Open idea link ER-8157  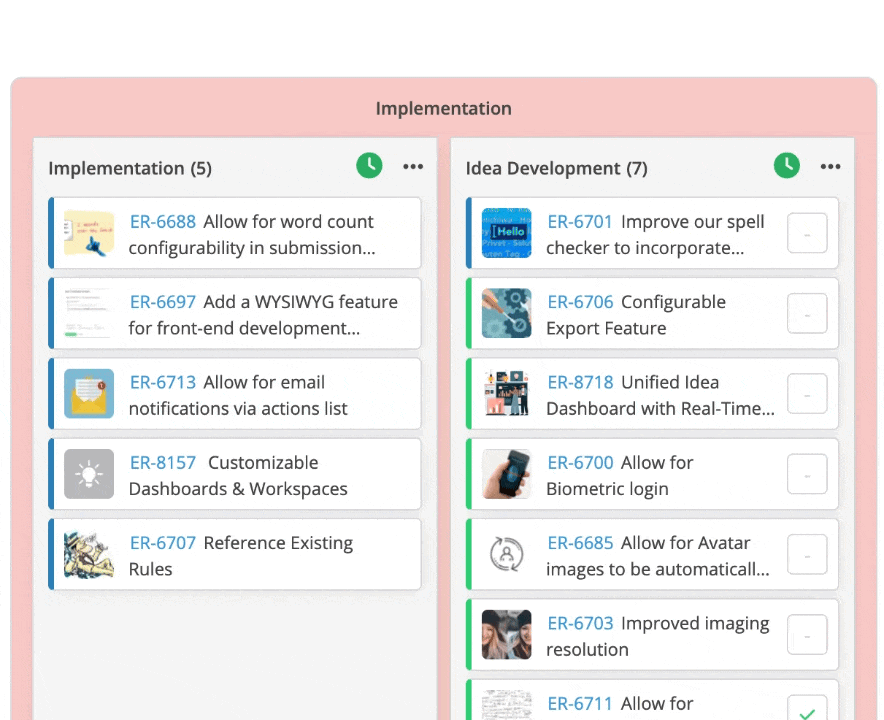[163, 462]
